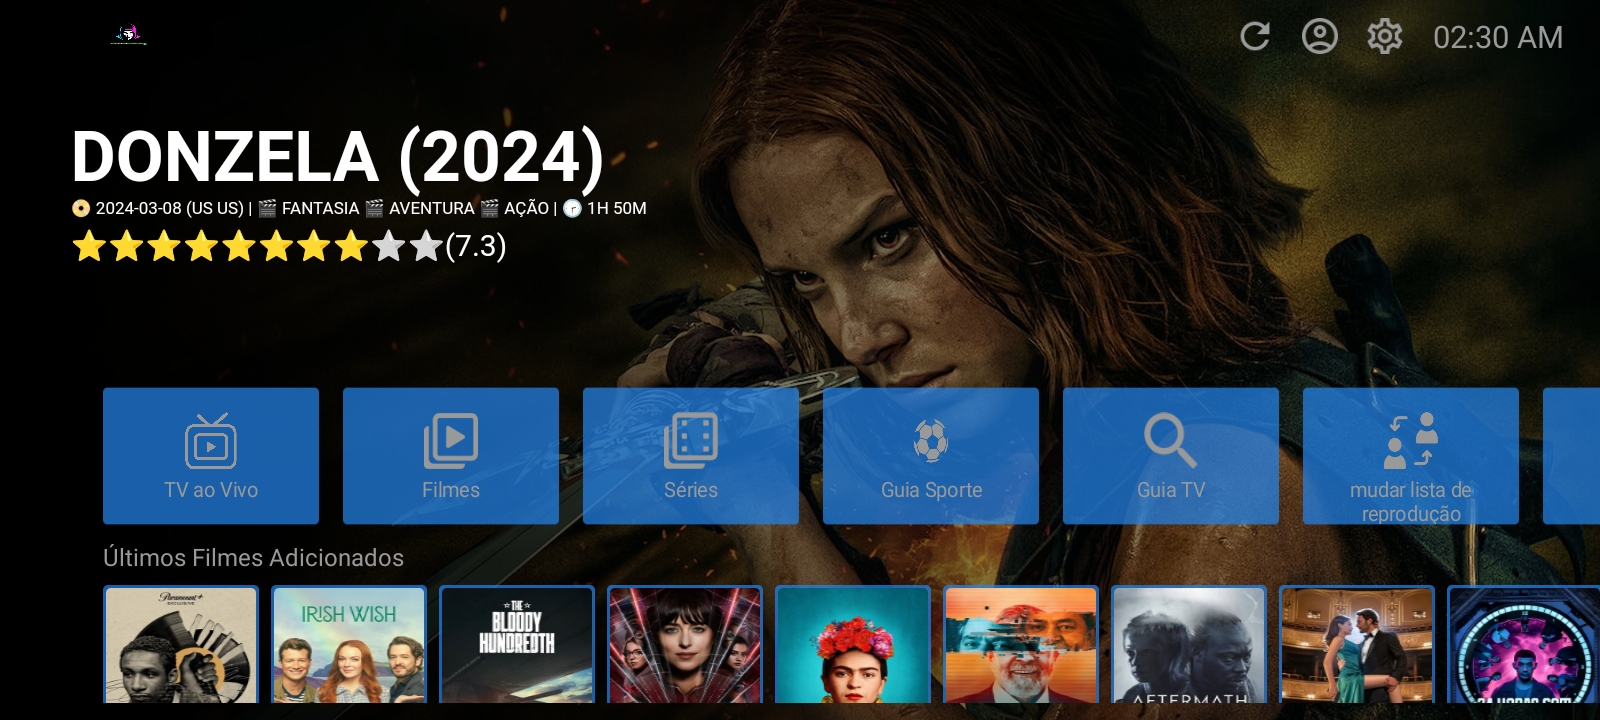Select the theater couple movie poster
The width and height of the screenshot is (1600, 720).
click(x=1357, y=644)
